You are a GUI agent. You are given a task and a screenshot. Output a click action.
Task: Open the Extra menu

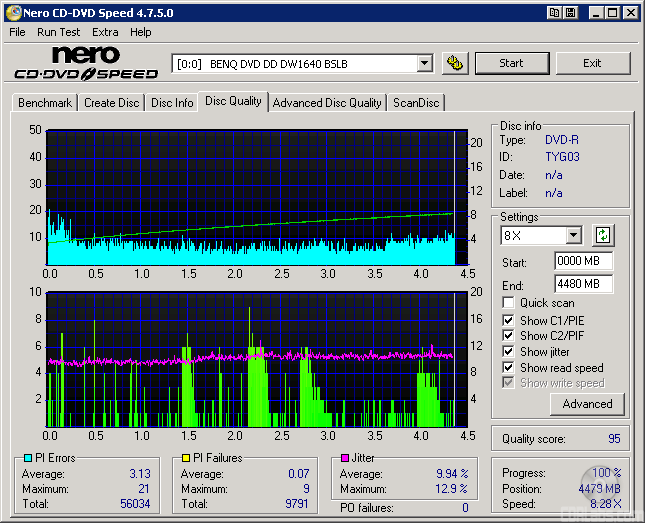click(105, 32)
